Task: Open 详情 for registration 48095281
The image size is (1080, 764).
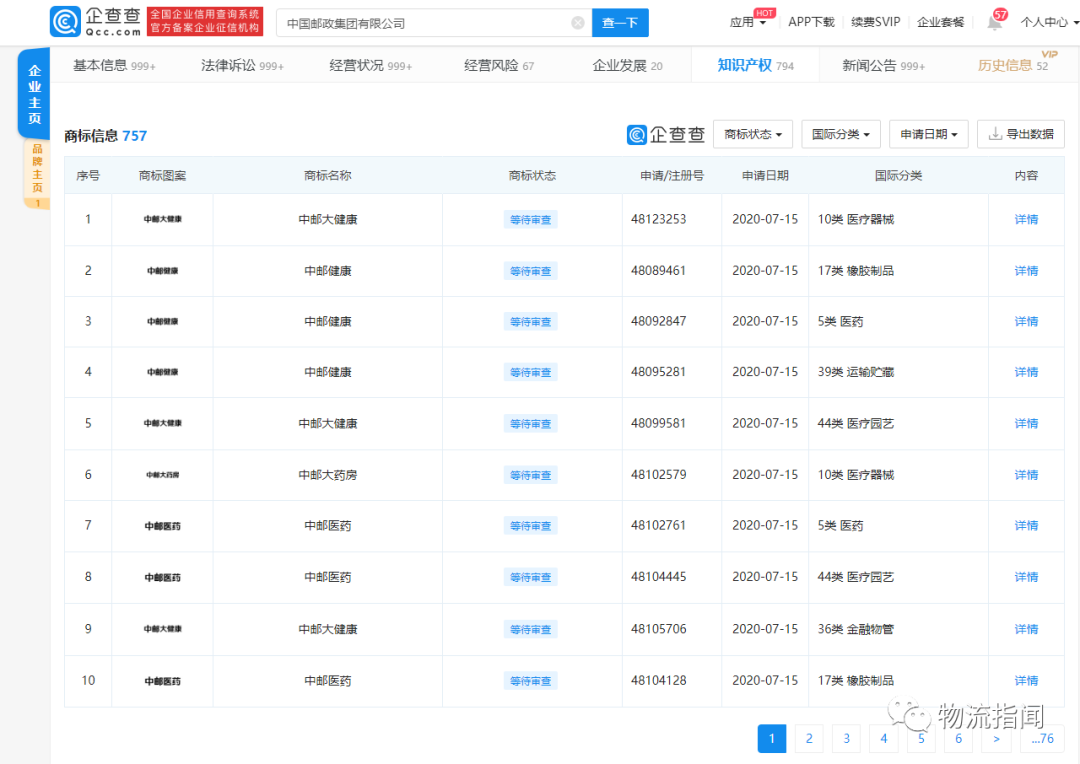Action: coord(1026,373)
